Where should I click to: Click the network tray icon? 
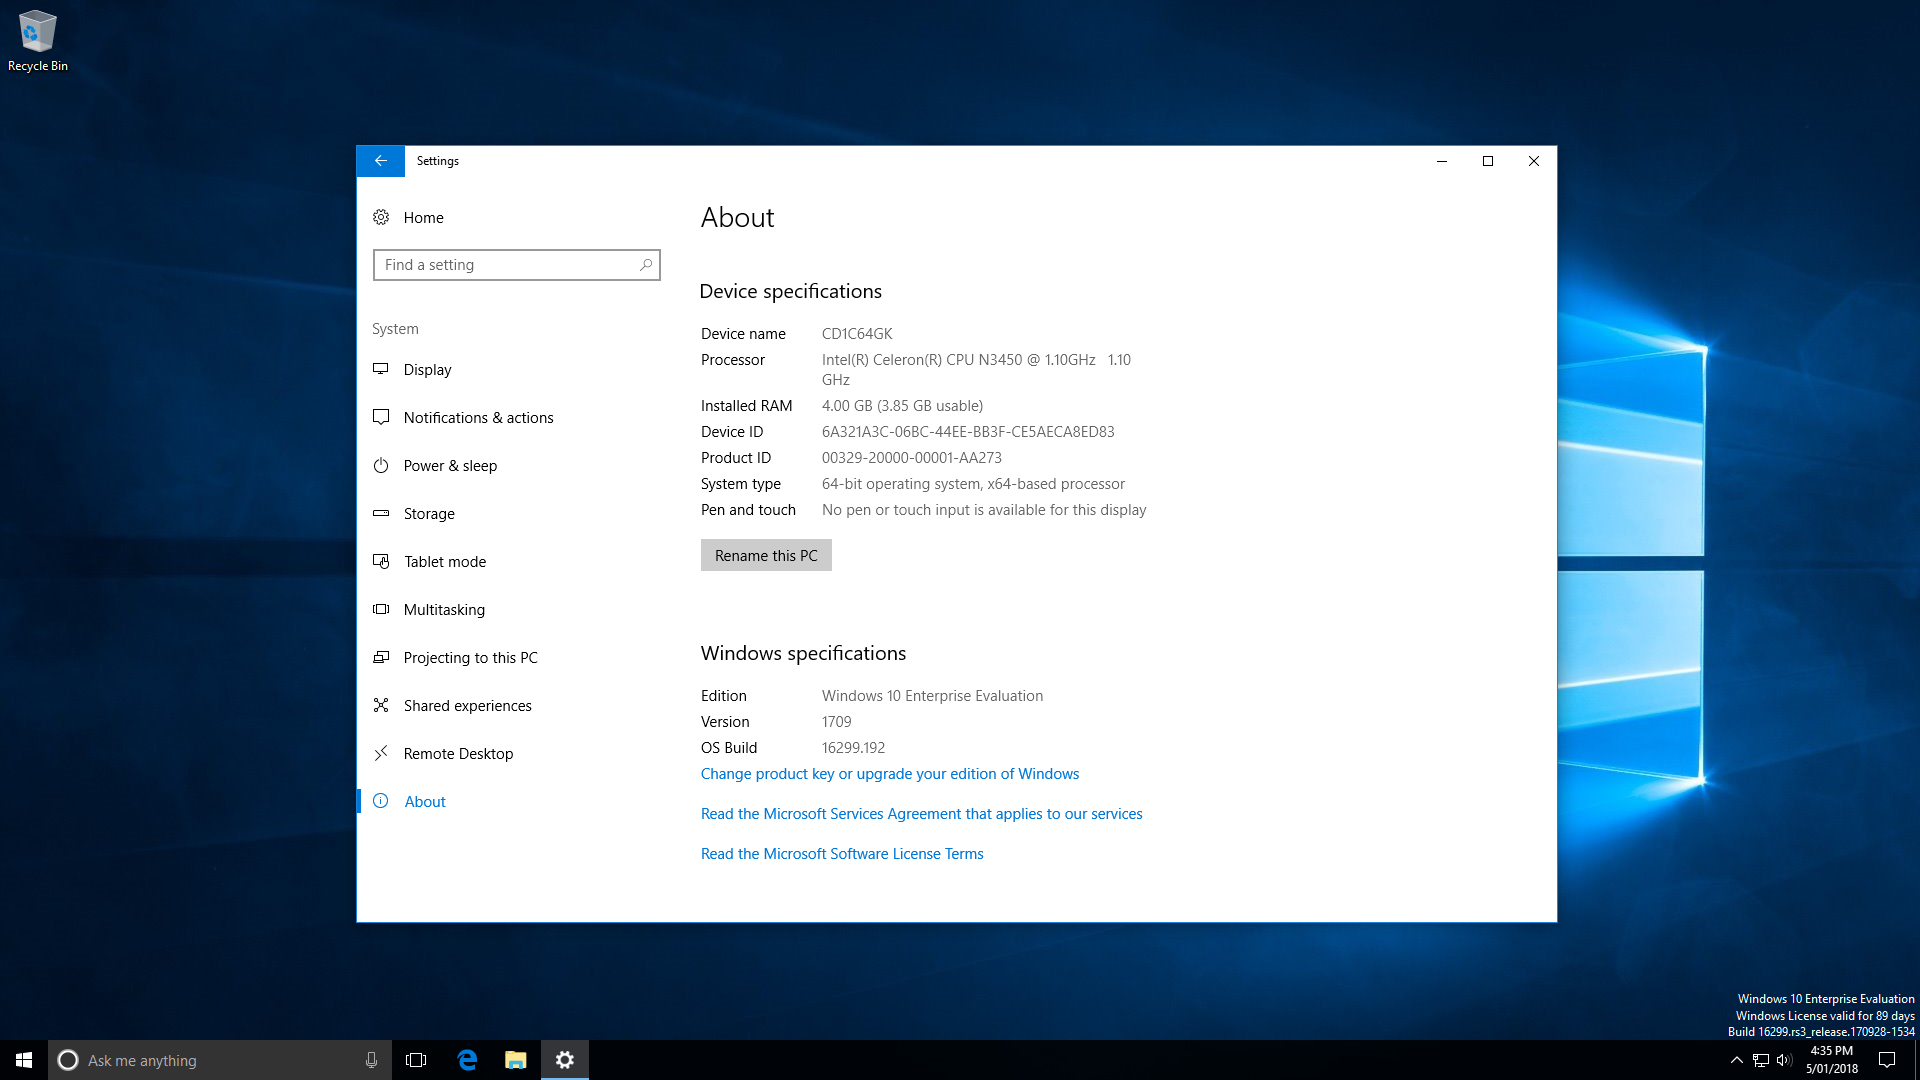pyautogui.click(x=1761, y=1060)
